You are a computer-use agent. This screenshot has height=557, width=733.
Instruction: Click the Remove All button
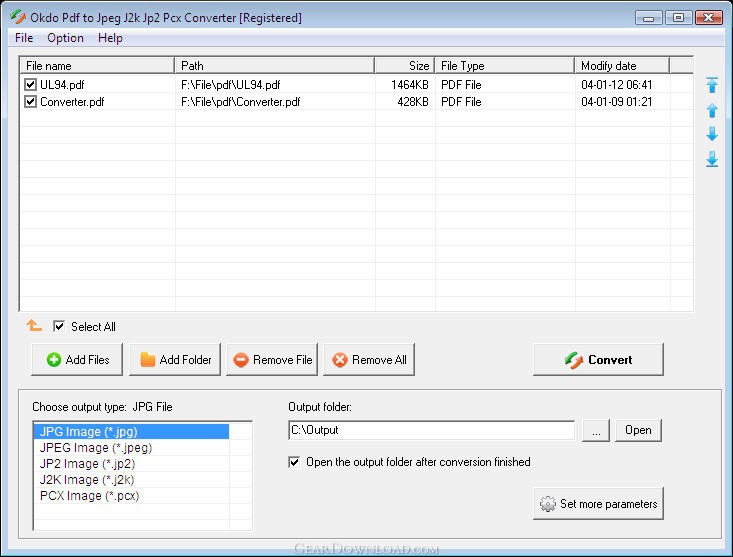coord(369,359)
